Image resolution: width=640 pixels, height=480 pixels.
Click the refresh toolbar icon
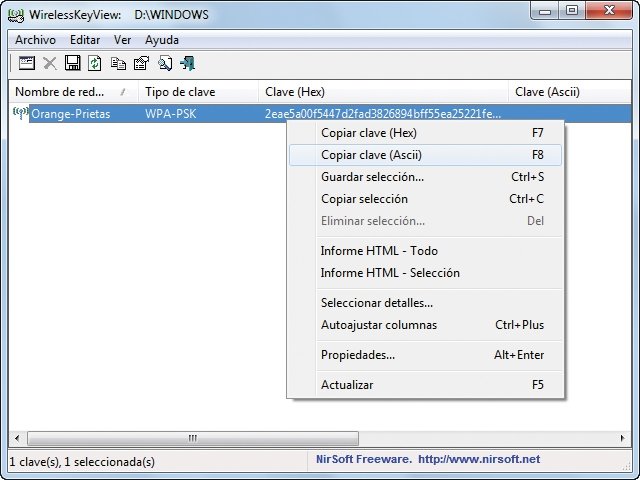[x=95, y=63]
